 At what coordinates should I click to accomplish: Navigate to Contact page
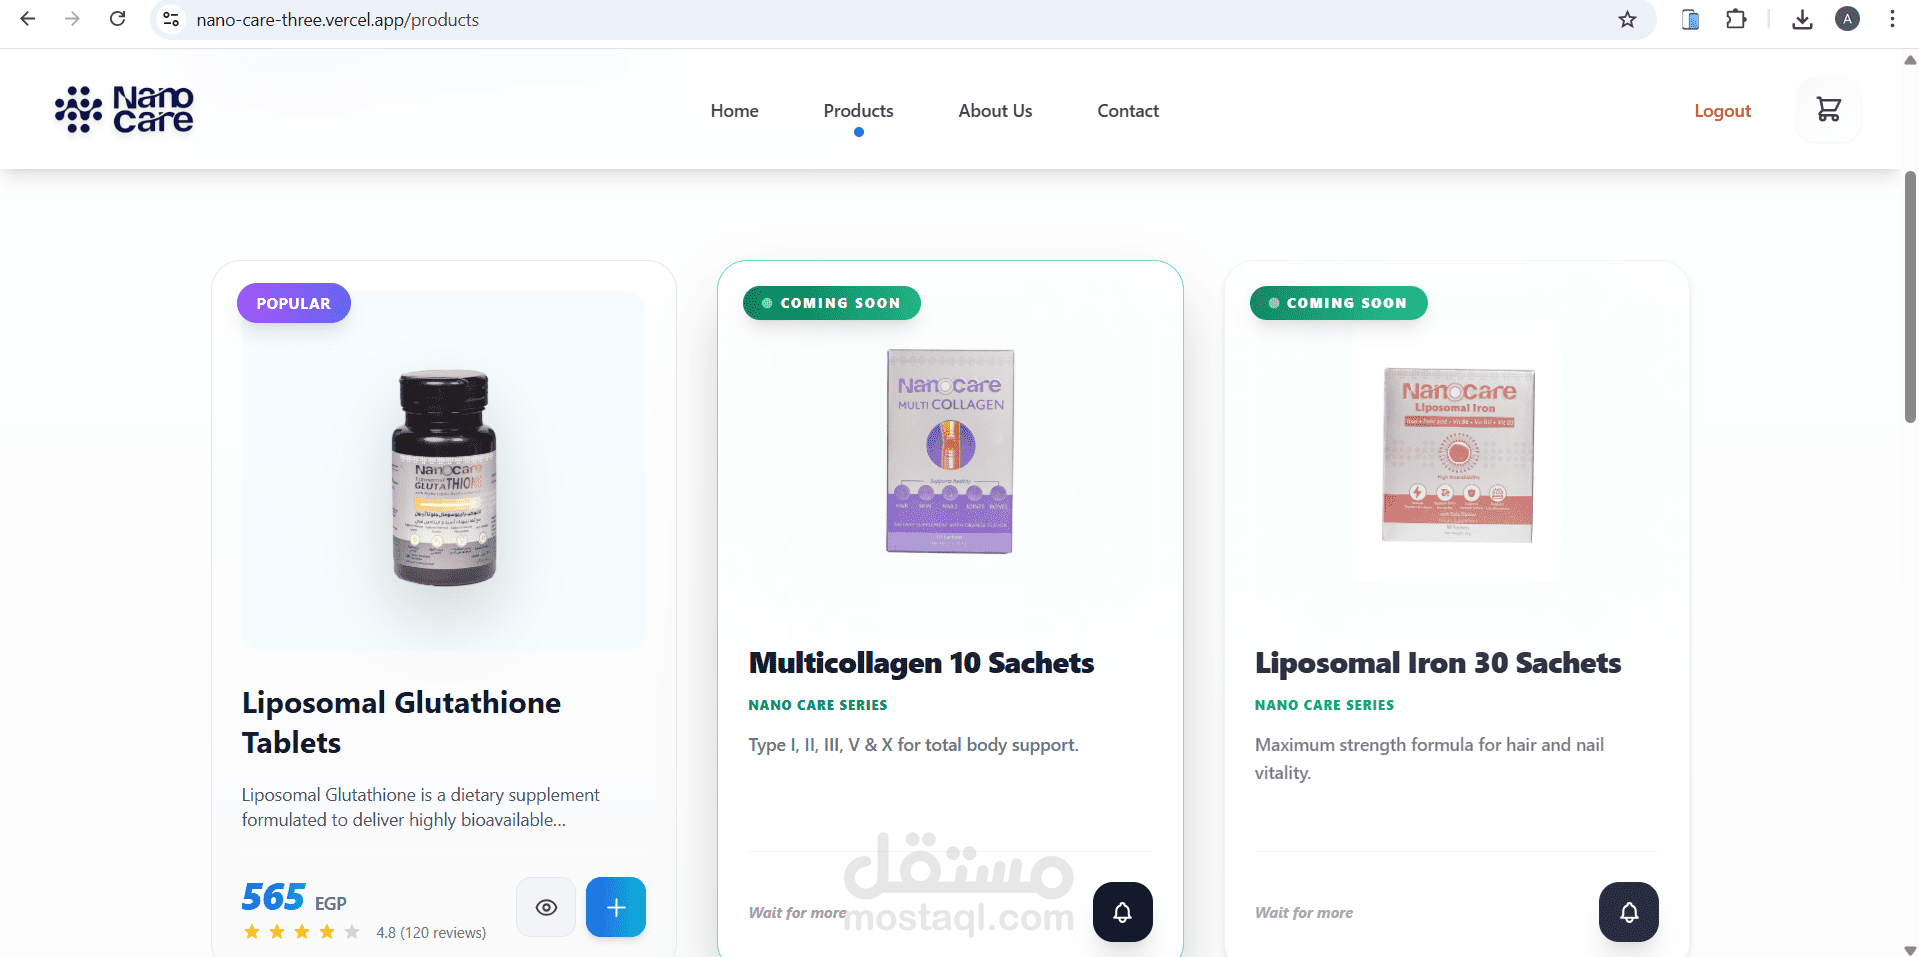(x=1128, y=111)
